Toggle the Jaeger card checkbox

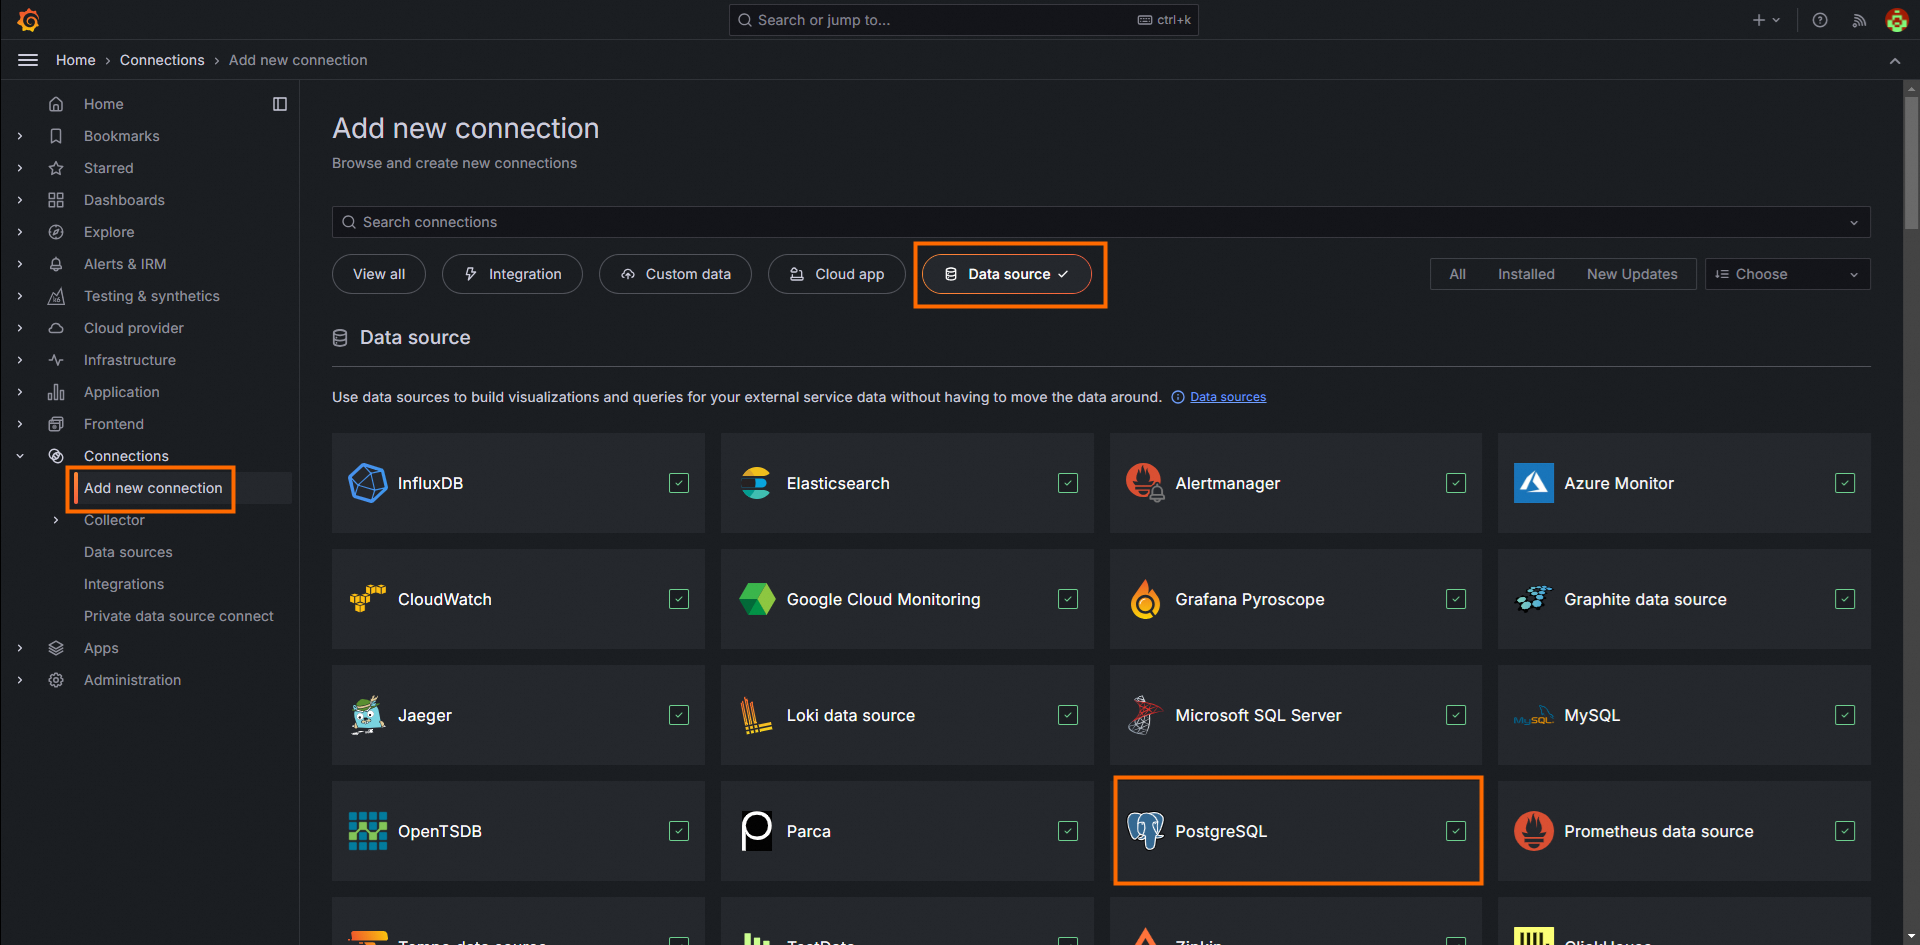[x=679, y=715]
